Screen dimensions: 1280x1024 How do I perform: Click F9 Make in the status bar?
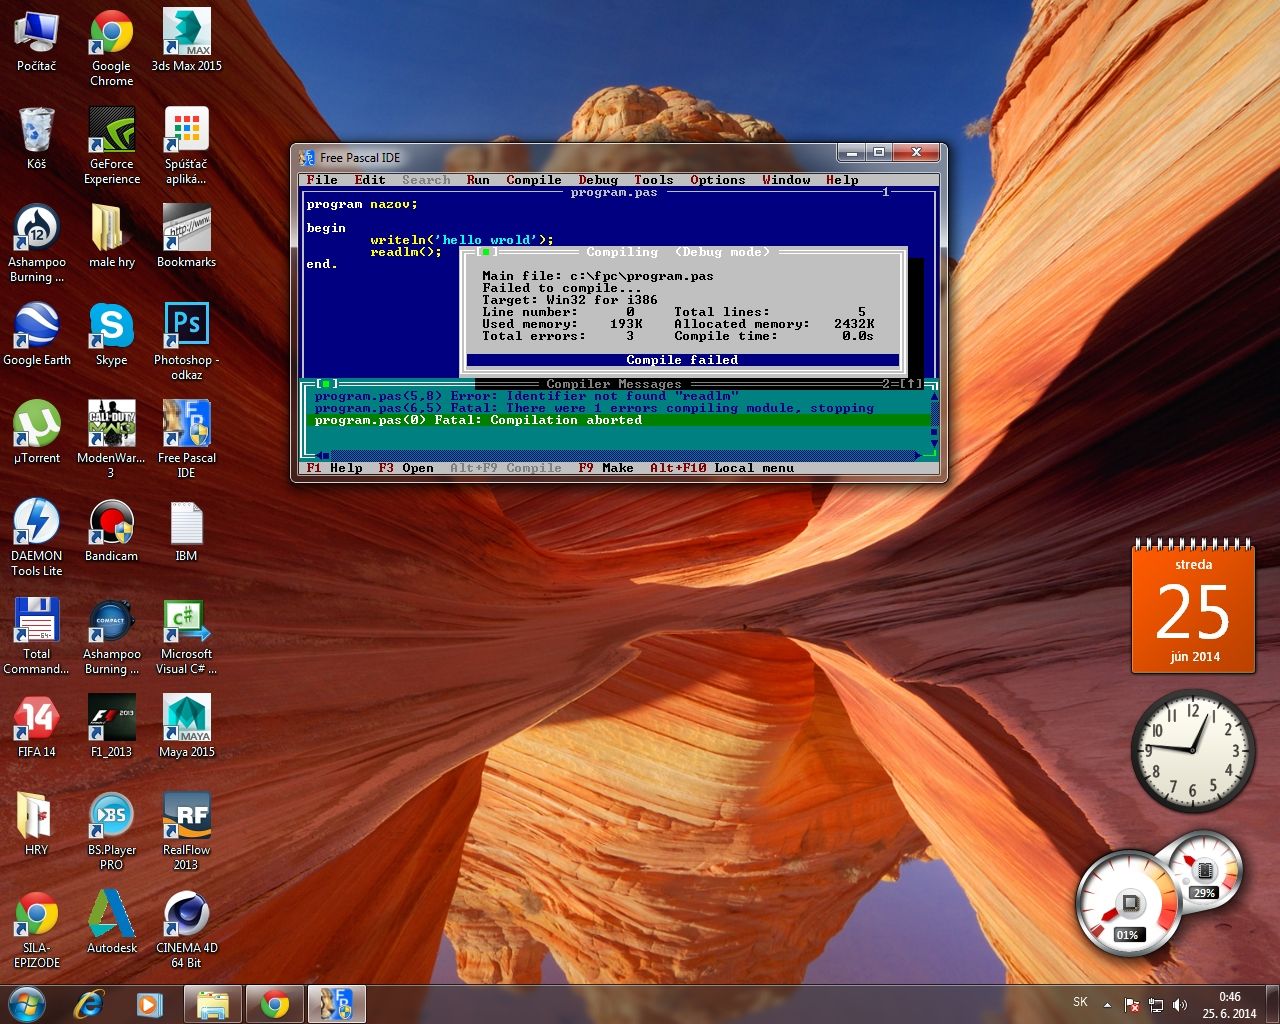coord(606,468)
